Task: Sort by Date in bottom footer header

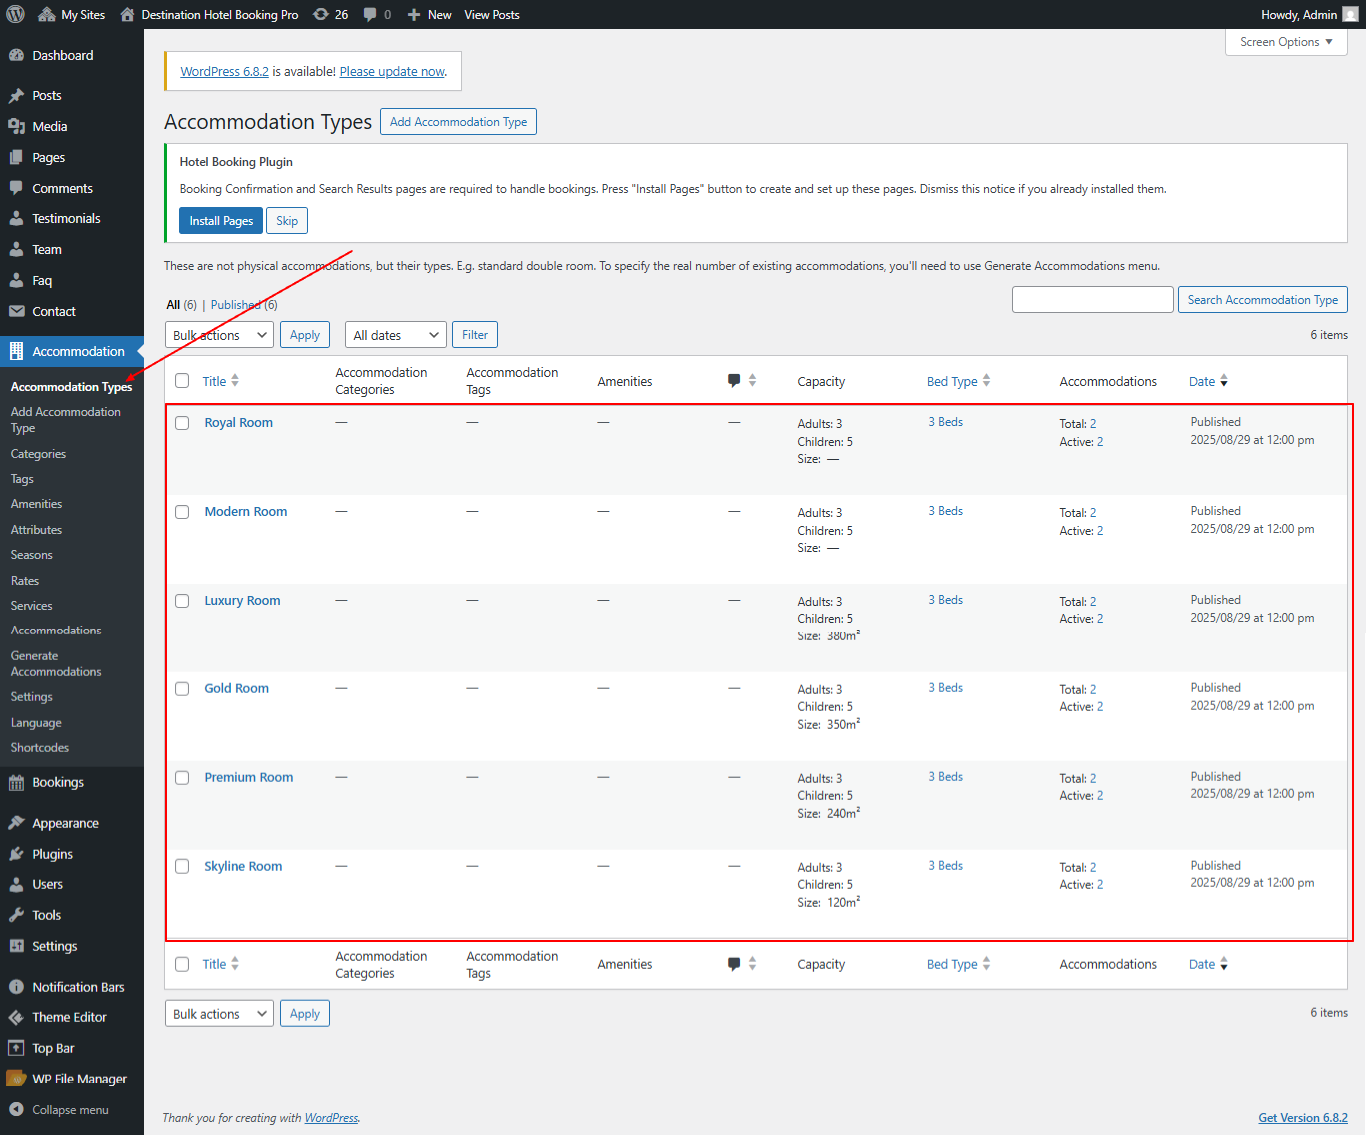Action: coord(1208,964)
